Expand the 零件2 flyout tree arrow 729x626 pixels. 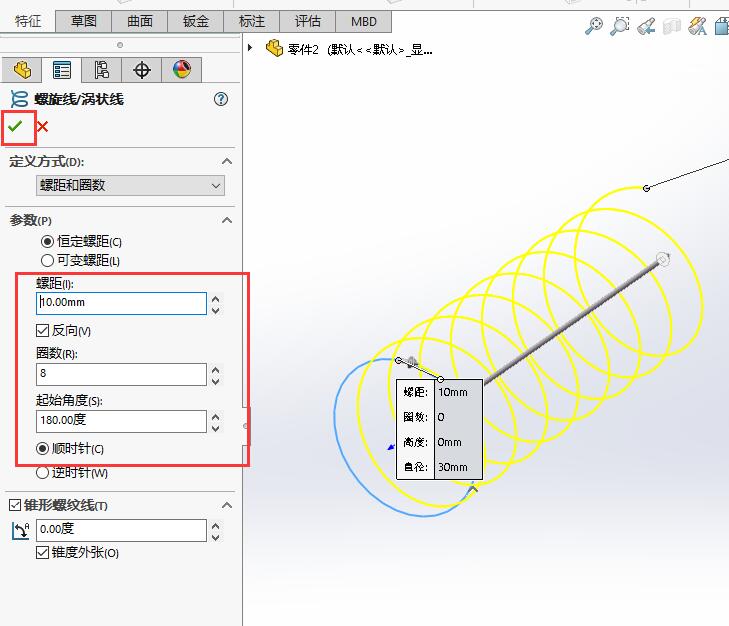(250, 47)
